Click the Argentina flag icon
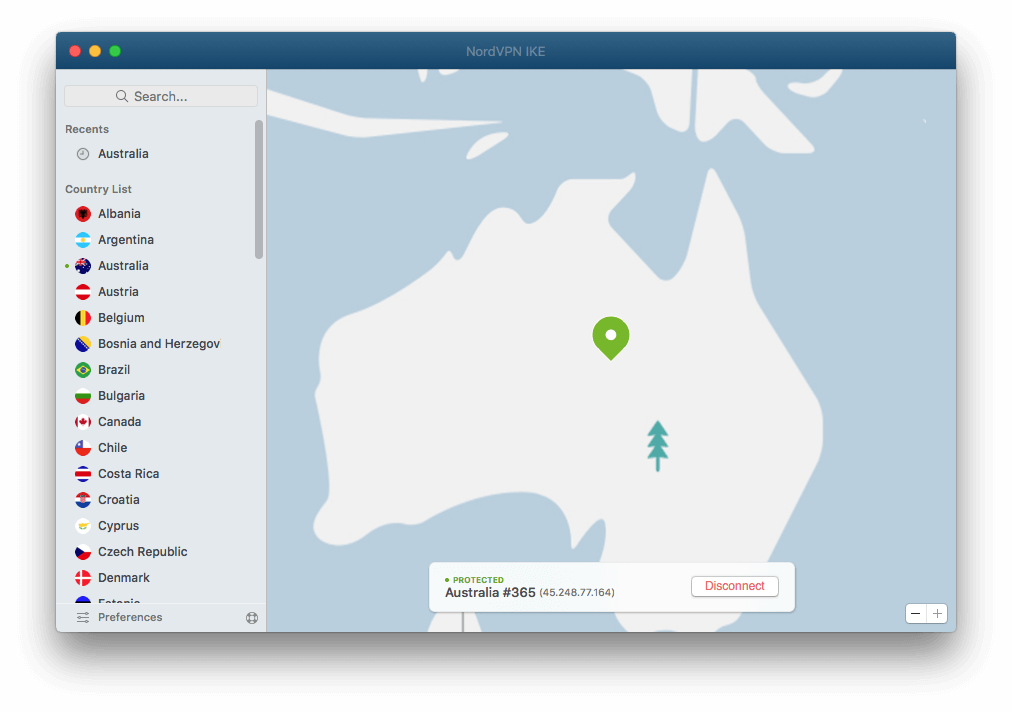The height and width of the screenshot is (712, 1012). (83, 239)
